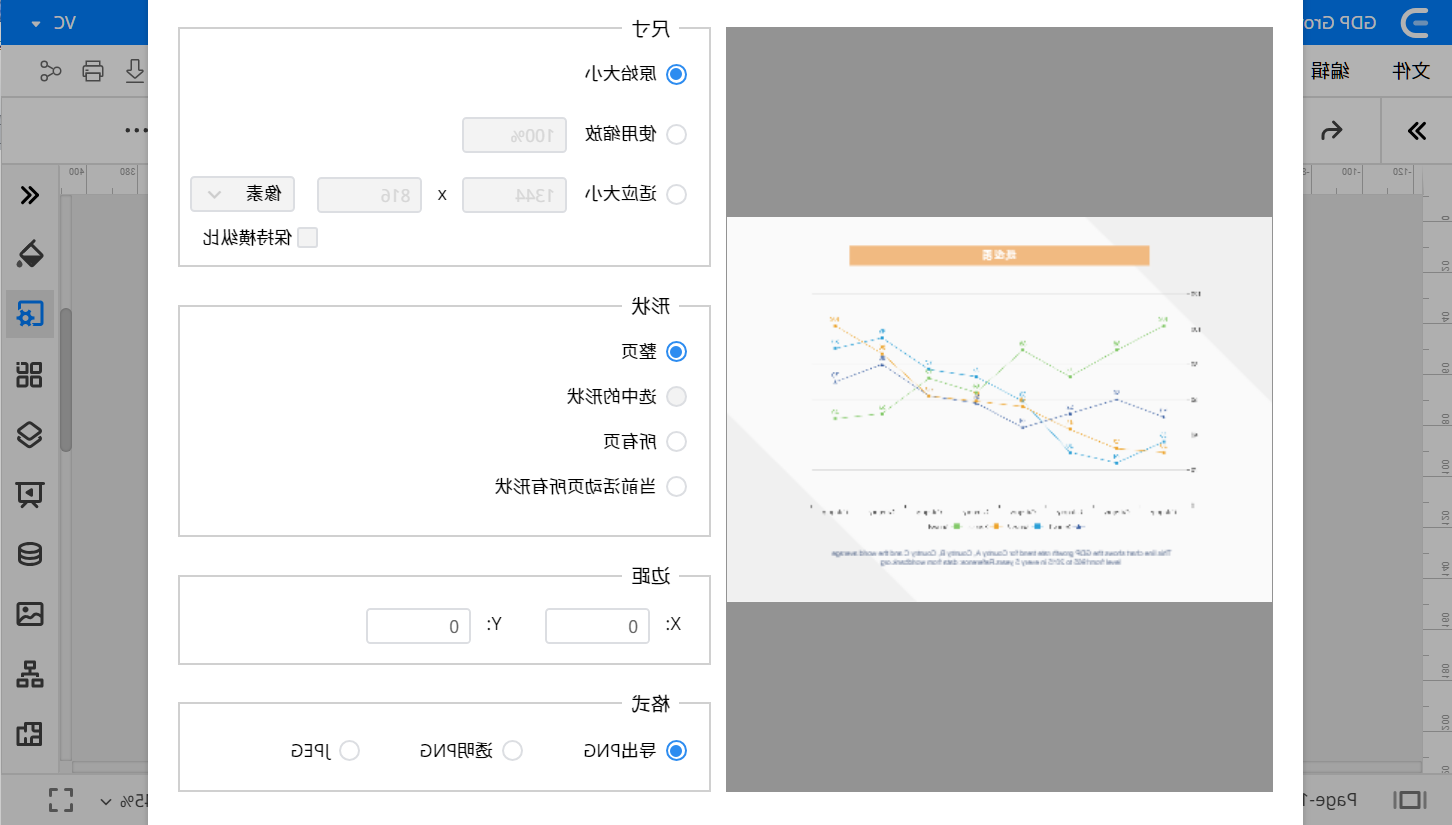This screenshot has width=1452, height=825.
Task: Select the 当前活动页所有形状 radio button
Action: click(677, 487)
